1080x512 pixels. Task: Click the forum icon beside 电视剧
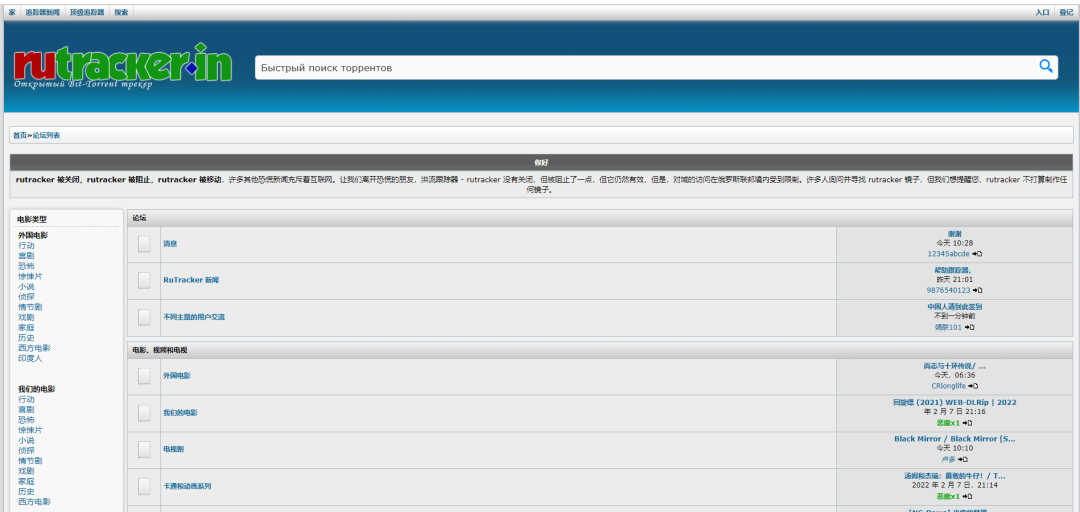(144, 449)
